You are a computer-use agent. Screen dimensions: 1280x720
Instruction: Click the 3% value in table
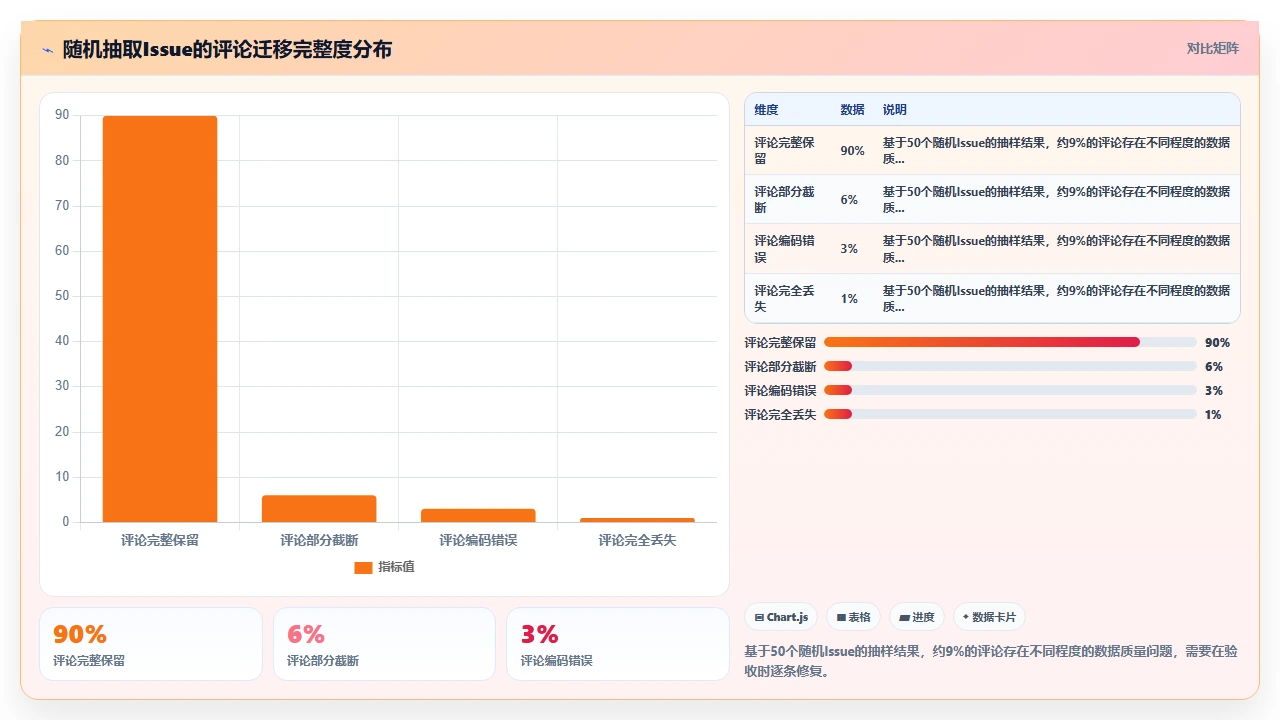849,249
